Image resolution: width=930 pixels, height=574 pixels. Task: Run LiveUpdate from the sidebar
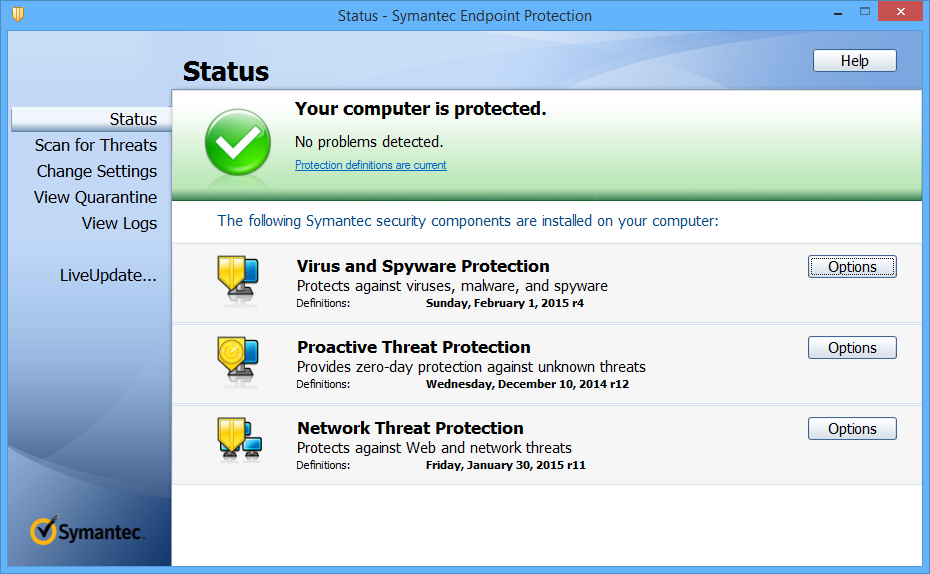click(x=108, y=275)
